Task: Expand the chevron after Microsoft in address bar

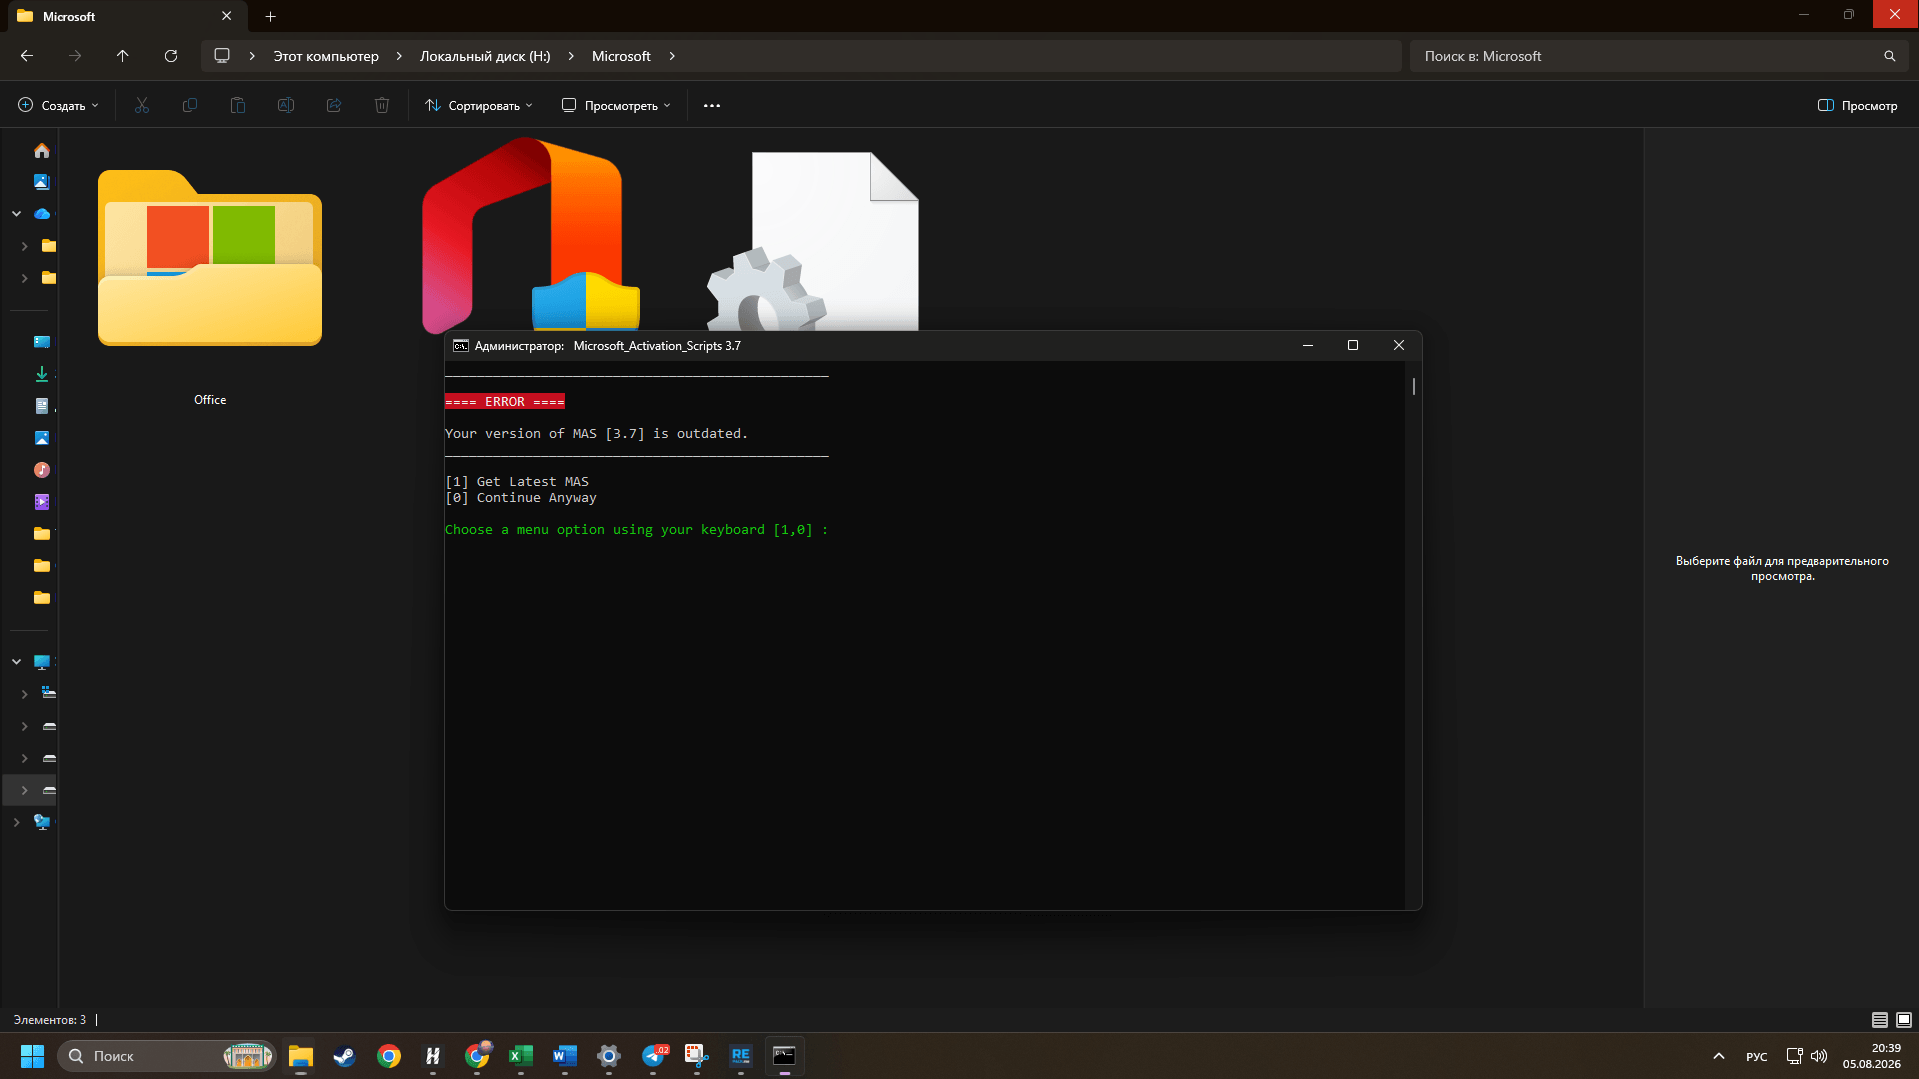Action: pyautogui.click(x=672, y=56)
